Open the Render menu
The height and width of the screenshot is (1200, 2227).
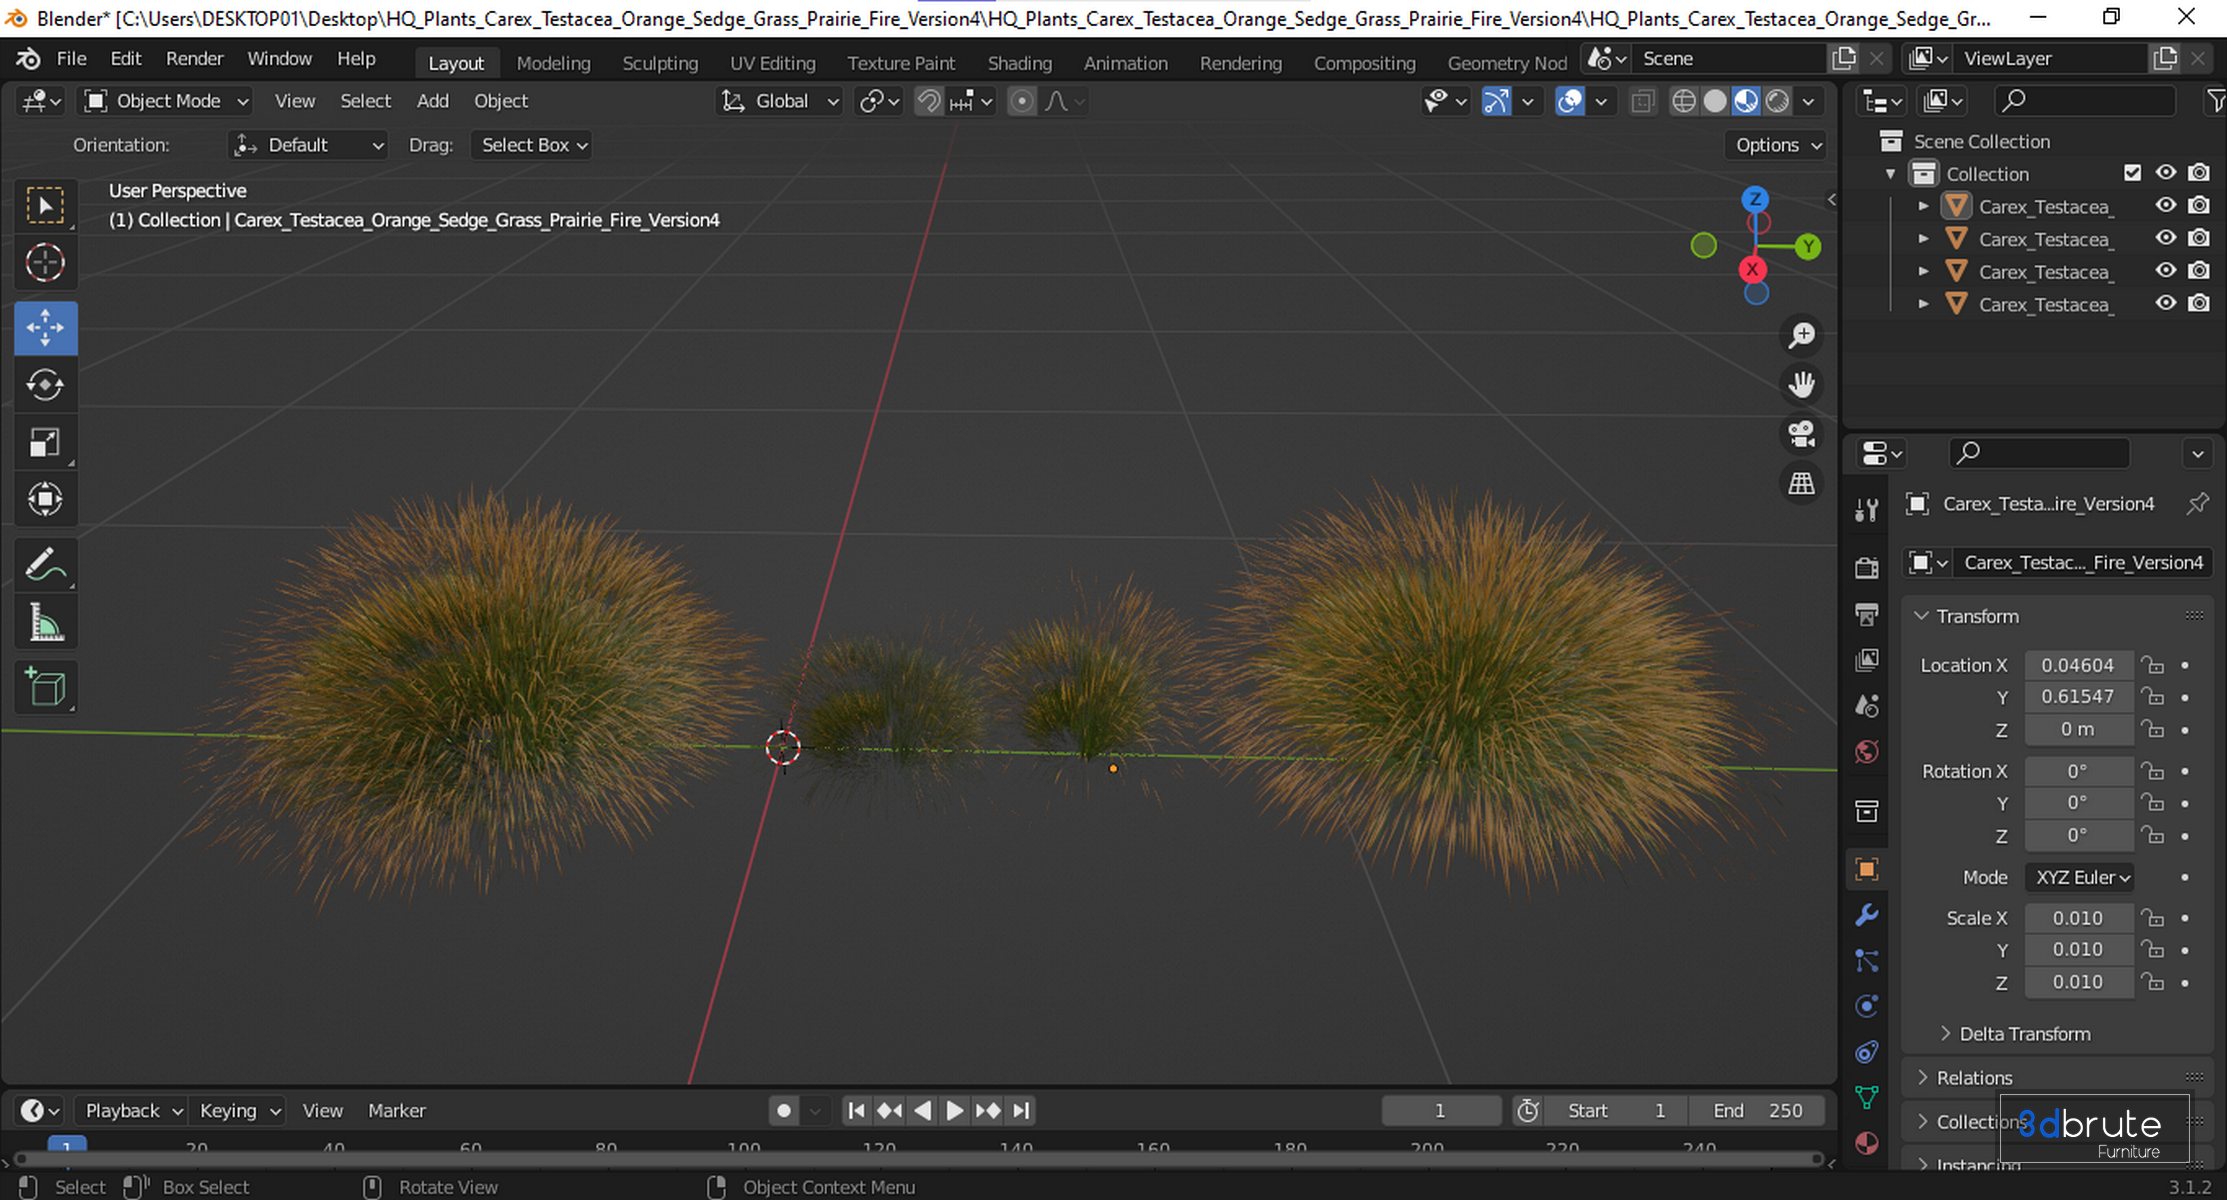[x=194, y=59]
